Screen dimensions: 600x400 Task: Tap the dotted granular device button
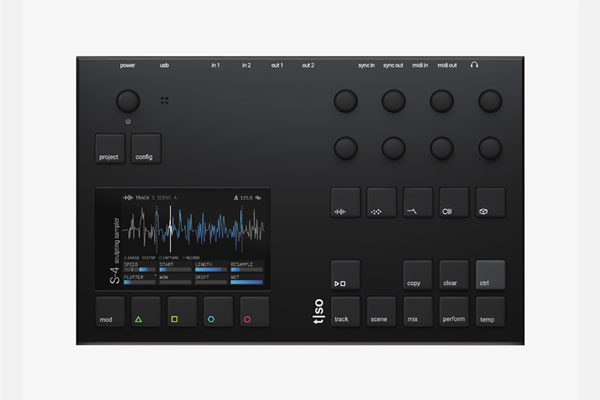(382, 202)
